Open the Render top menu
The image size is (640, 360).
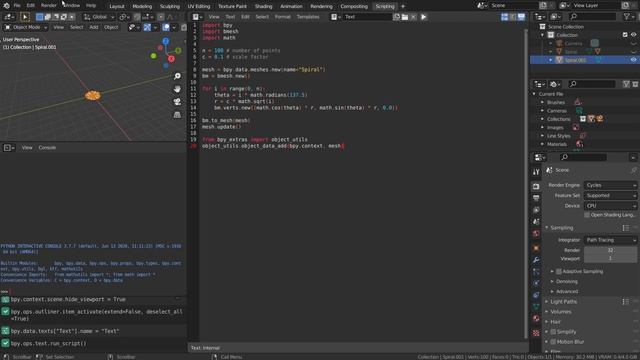49,6
